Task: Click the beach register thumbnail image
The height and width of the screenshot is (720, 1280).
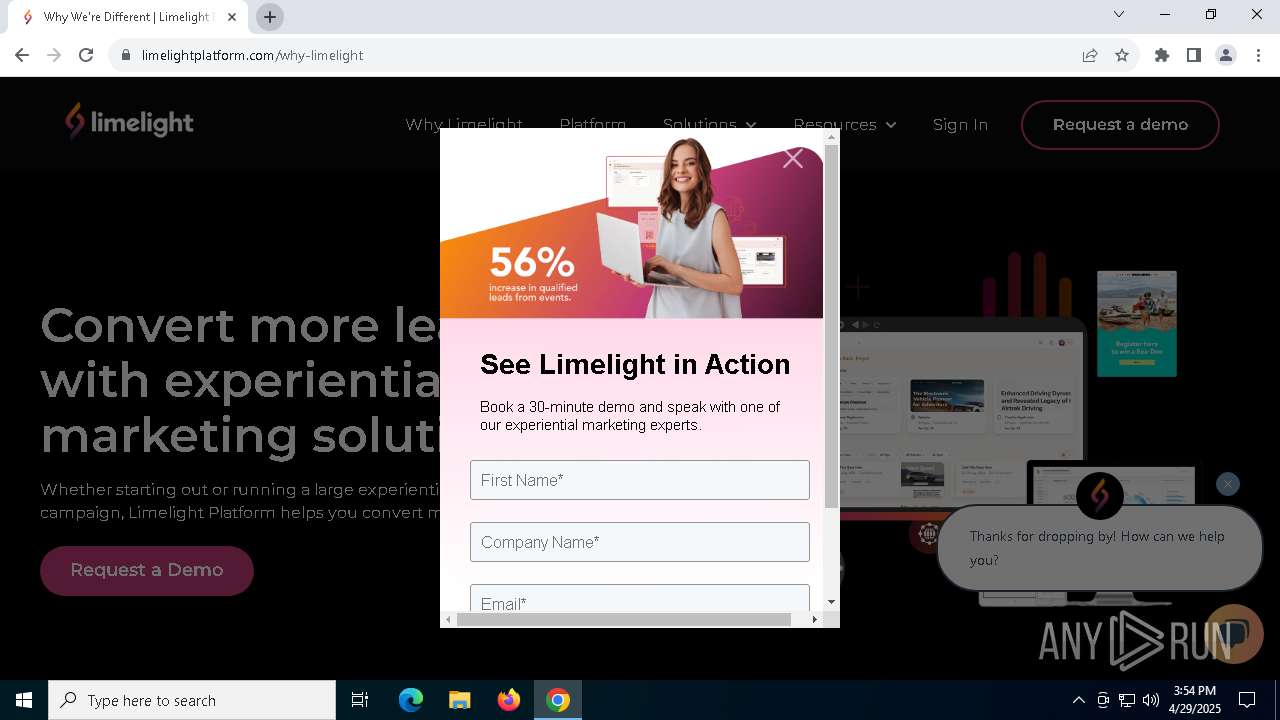Action: [x=1137, y=323]
